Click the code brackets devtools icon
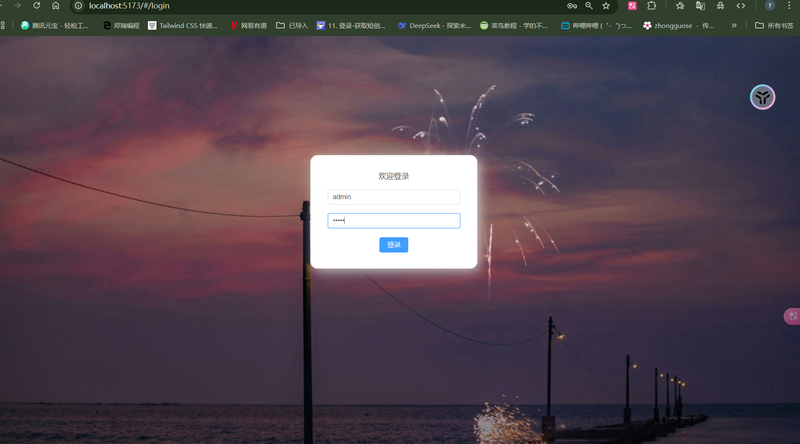This screenshot has width=800, height=444. coord(741,6)
